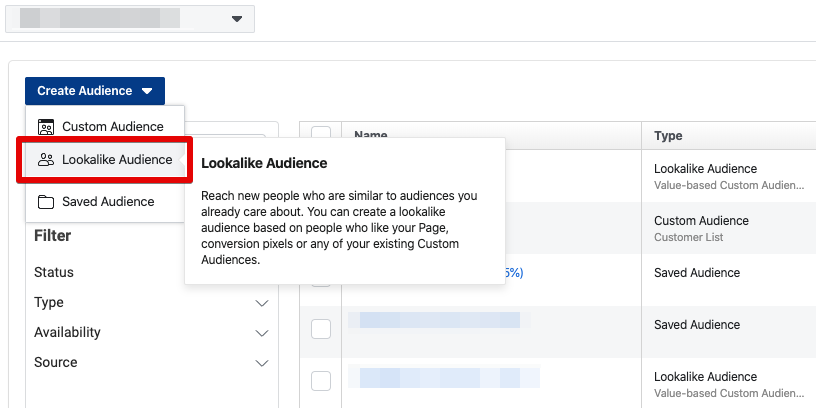The image size is (816, 408).
Task: Expand the Type filter chevron
Action: coord(262,303)
